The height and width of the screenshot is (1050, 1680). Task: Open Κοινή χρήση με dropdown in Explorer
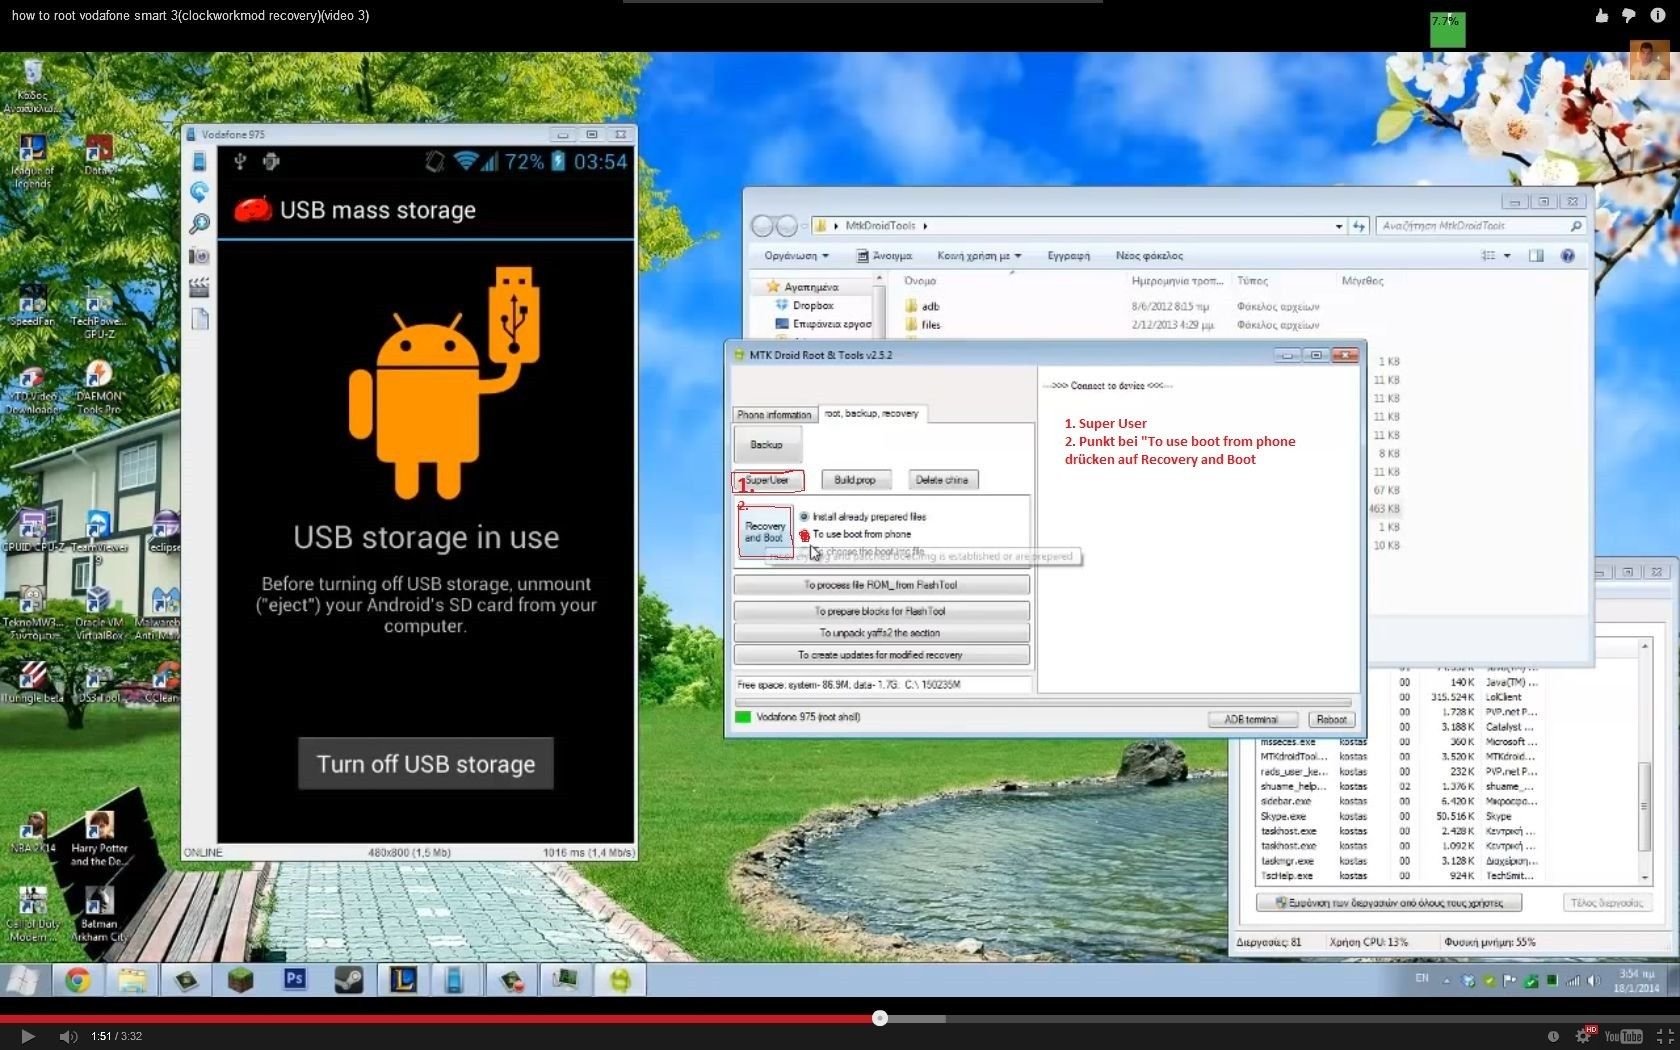pyautogui.click(x=979, y=256)
